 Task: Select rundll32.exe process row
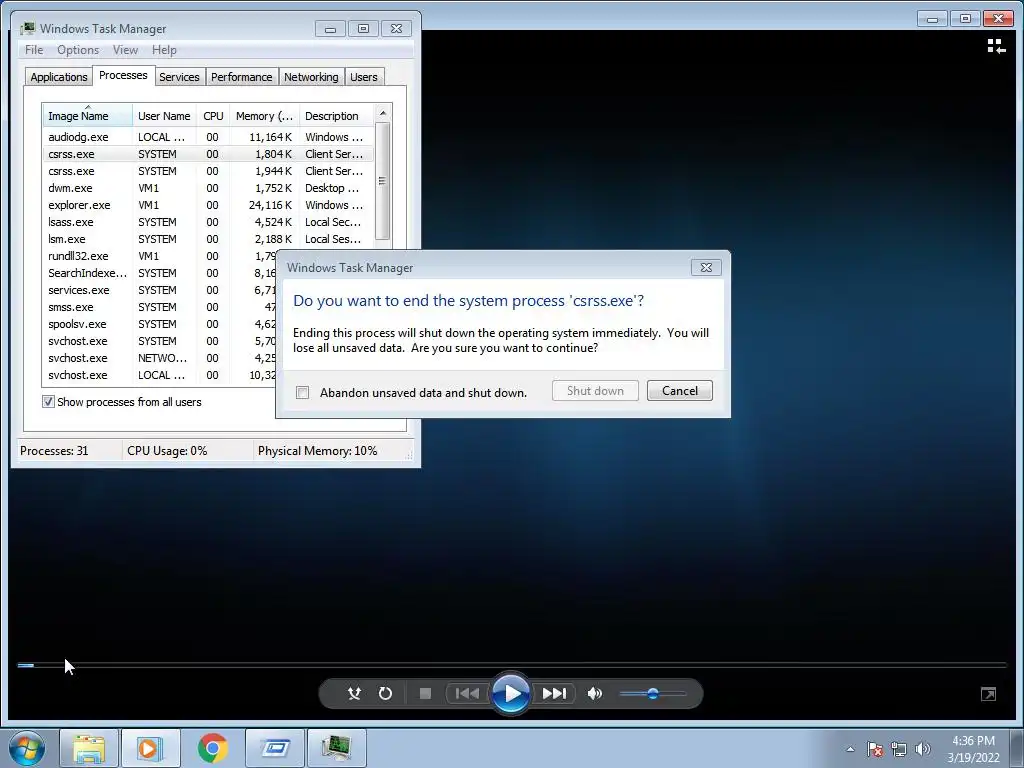coord(159,255)
